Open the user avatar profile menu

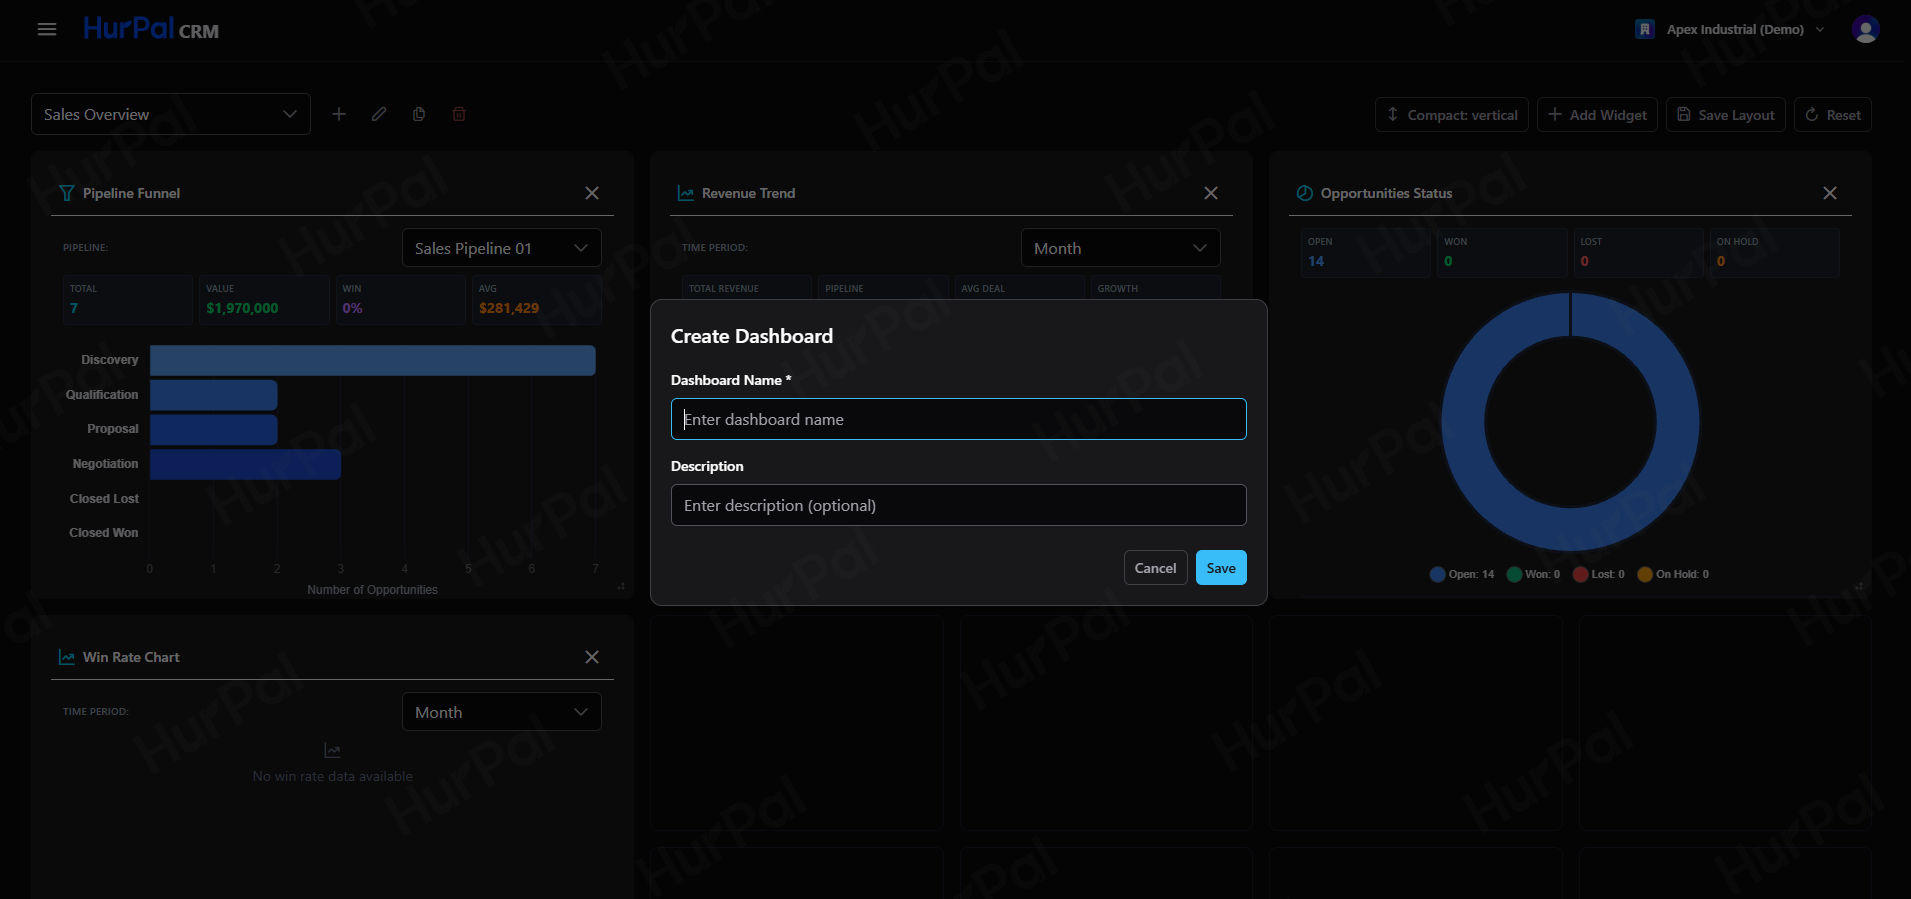point(1865,29)
